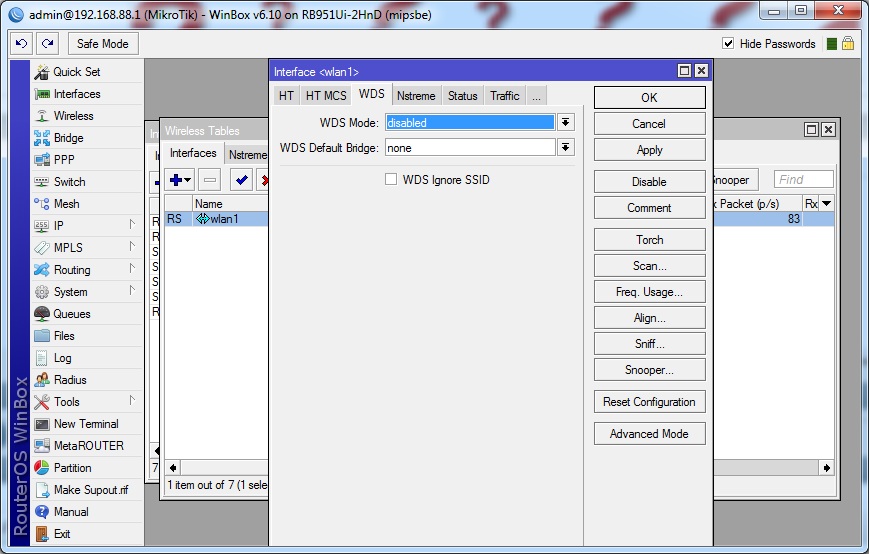The image size is (869, 554).
Task: Expand the IP submenu
Action: pos(132,224)
